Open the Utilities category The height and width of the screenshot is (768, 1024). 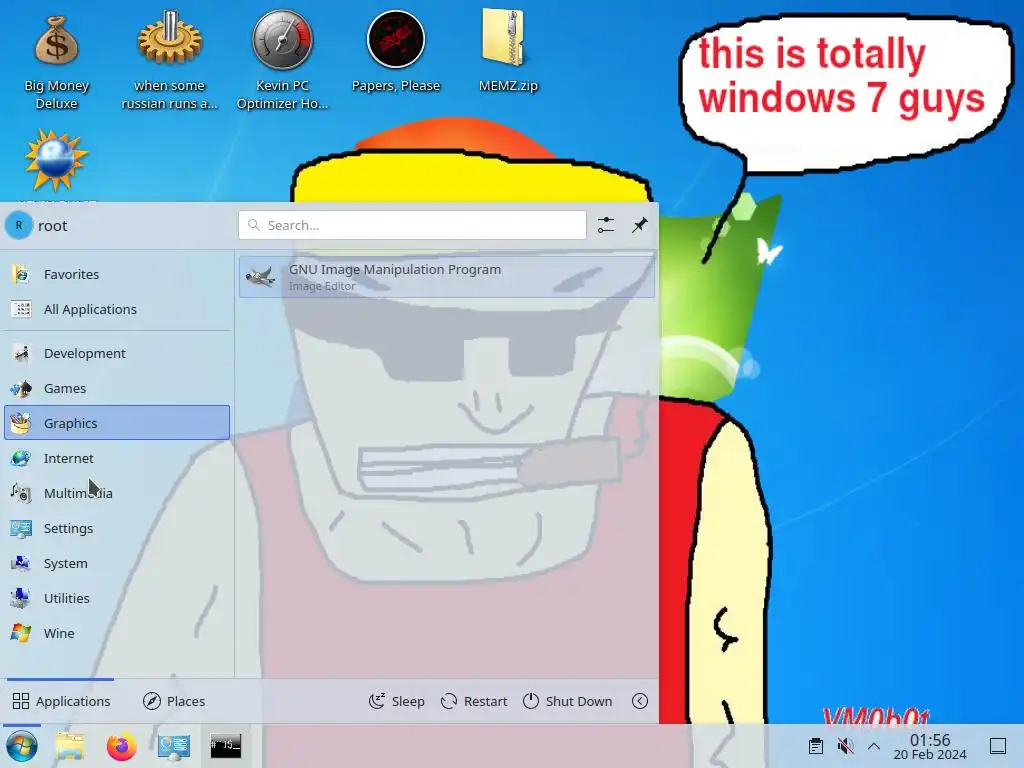(x=117, y=598)
